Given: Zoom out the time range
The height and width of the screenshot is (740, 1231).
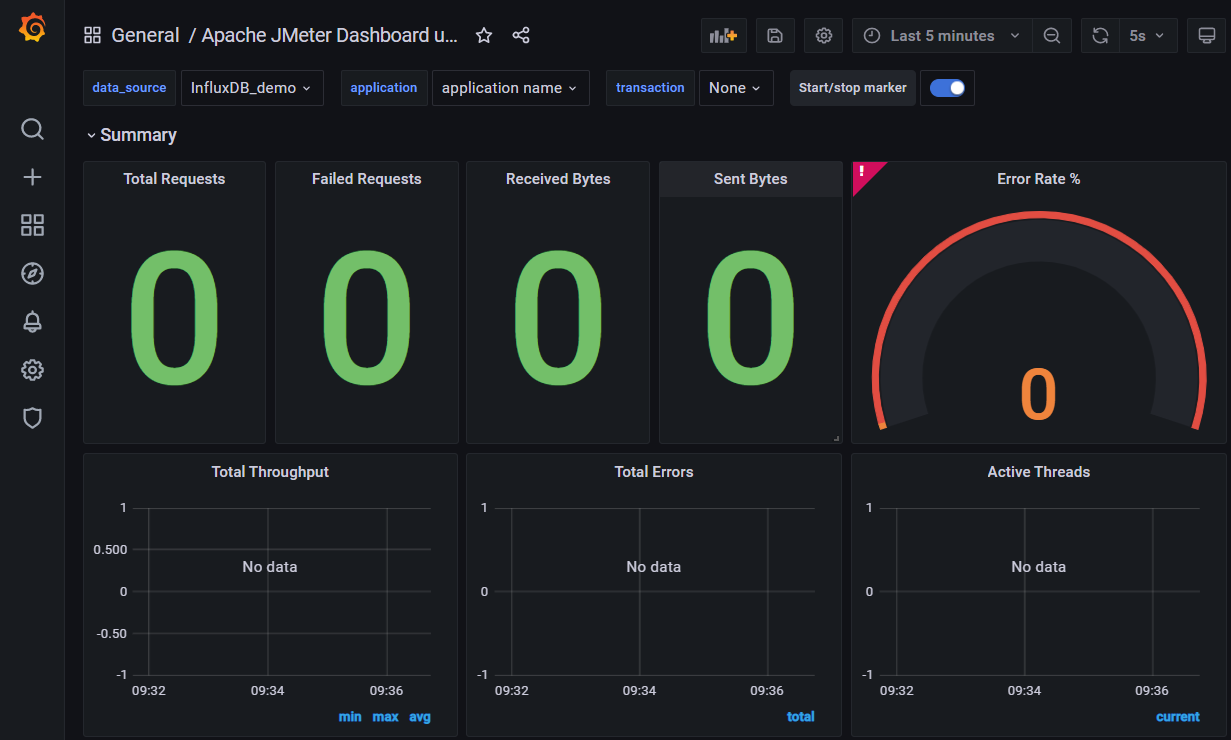Looking at the screenshot, I should click(1052, 36).
